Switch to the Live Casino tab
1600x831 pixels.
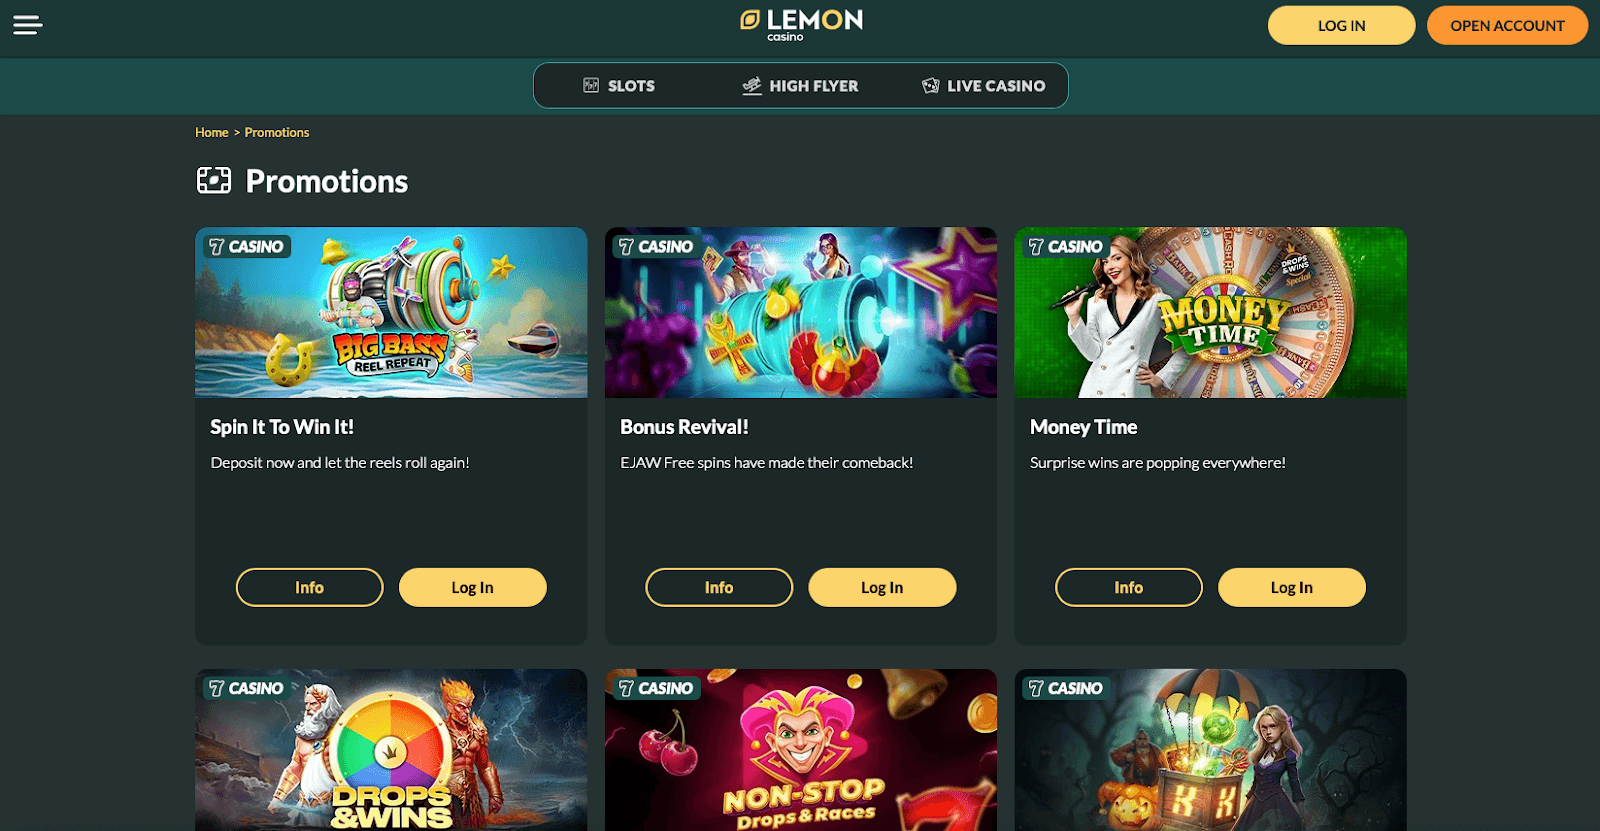(984, 86)
